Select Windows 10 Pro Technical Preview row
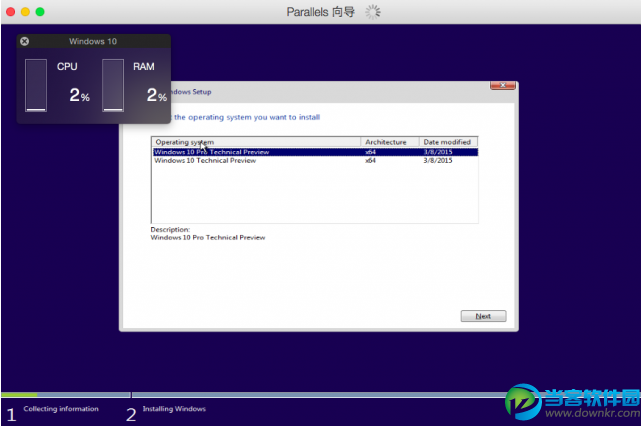Image resolution: width=641 pixels, height=427 pixels. (x=315, y=152)
